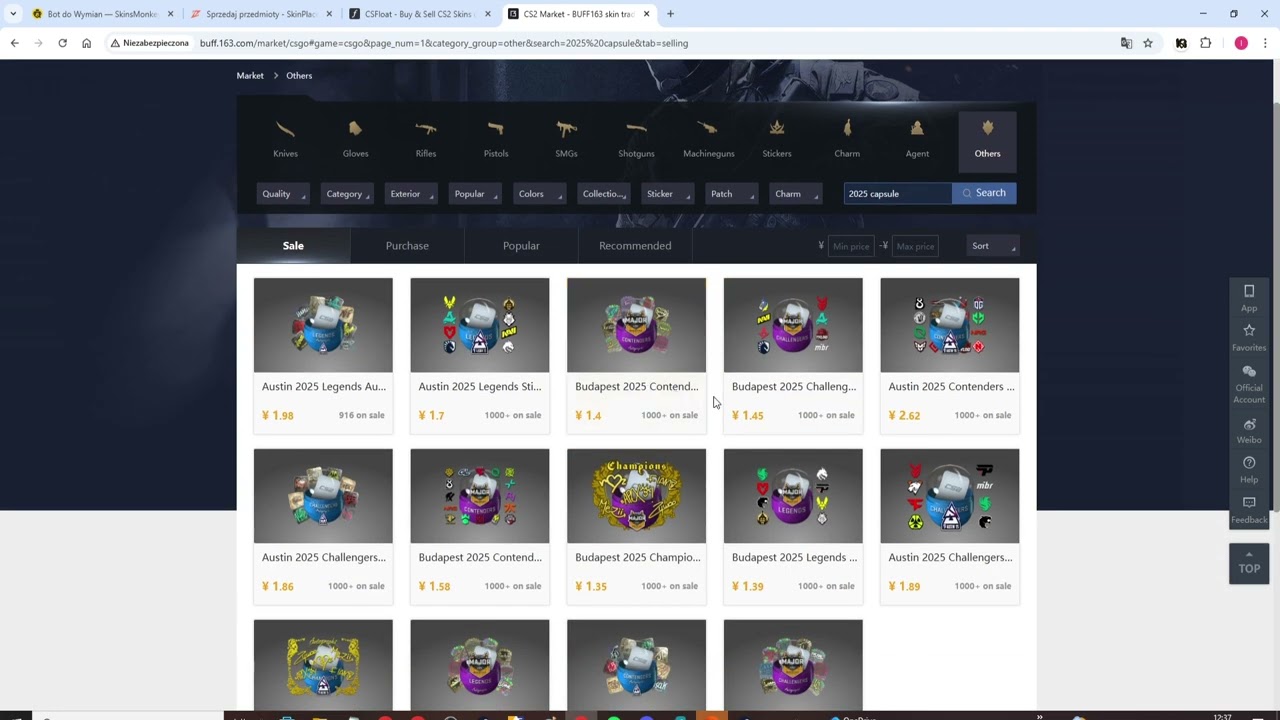Open the ¥ 1.39 Budapest Legends thumbnail
This screenshot has width=1280, height=720.
point(793,496)
